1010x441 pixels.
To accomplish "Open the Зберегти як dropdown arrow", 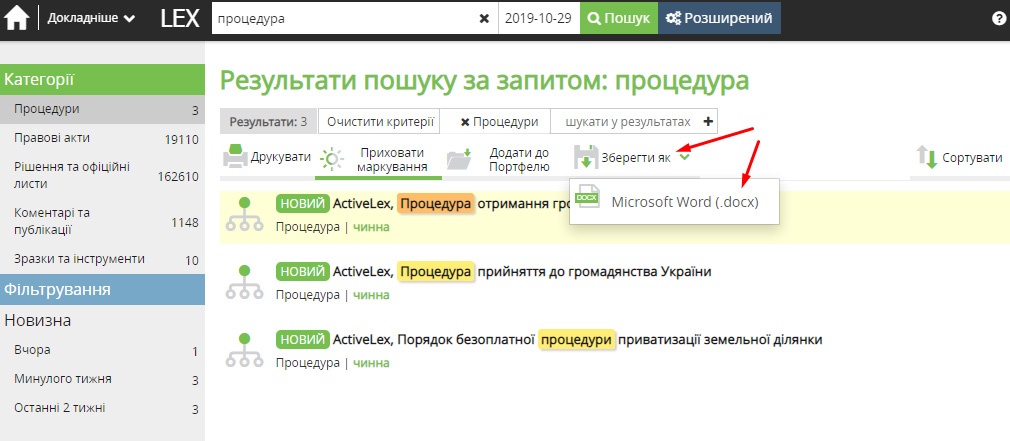I will coord(684,155).
